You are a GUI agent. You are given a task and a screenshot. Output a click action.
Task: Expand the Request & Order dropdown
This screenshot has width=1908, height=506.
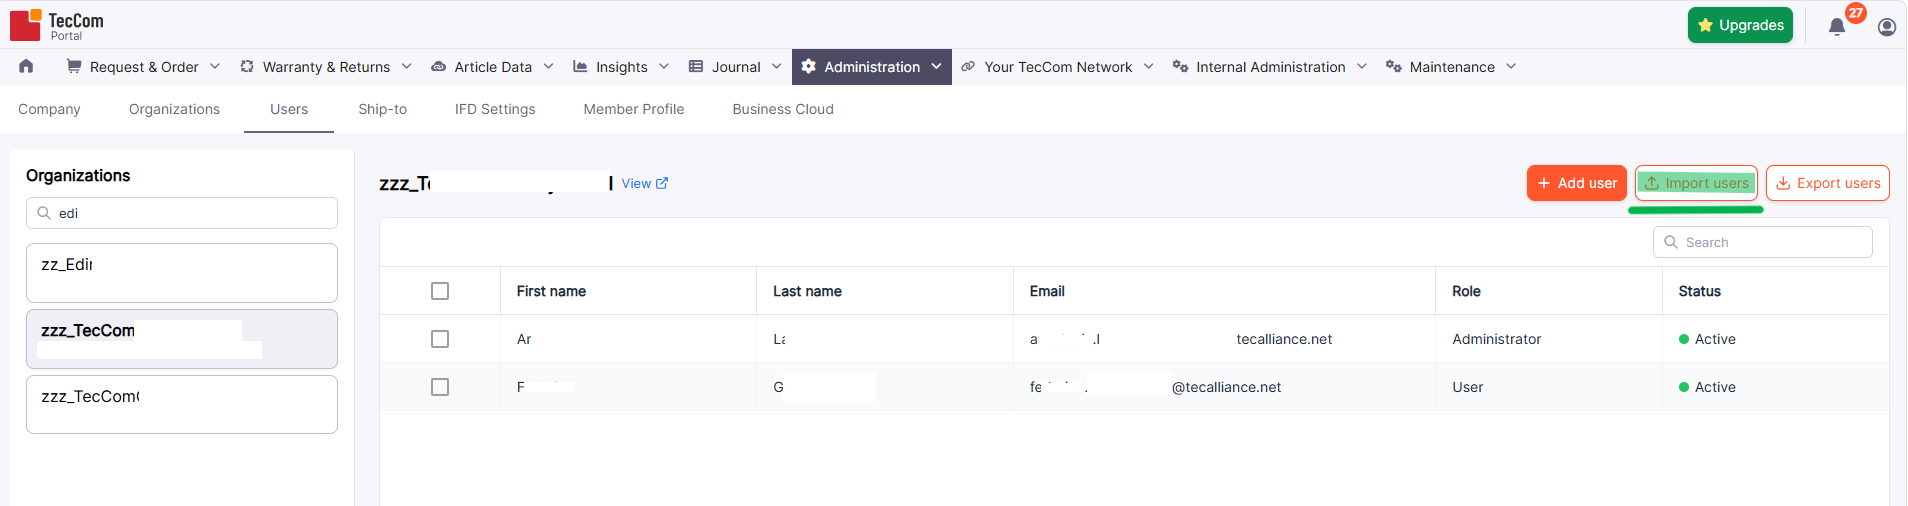click(215, 66)
